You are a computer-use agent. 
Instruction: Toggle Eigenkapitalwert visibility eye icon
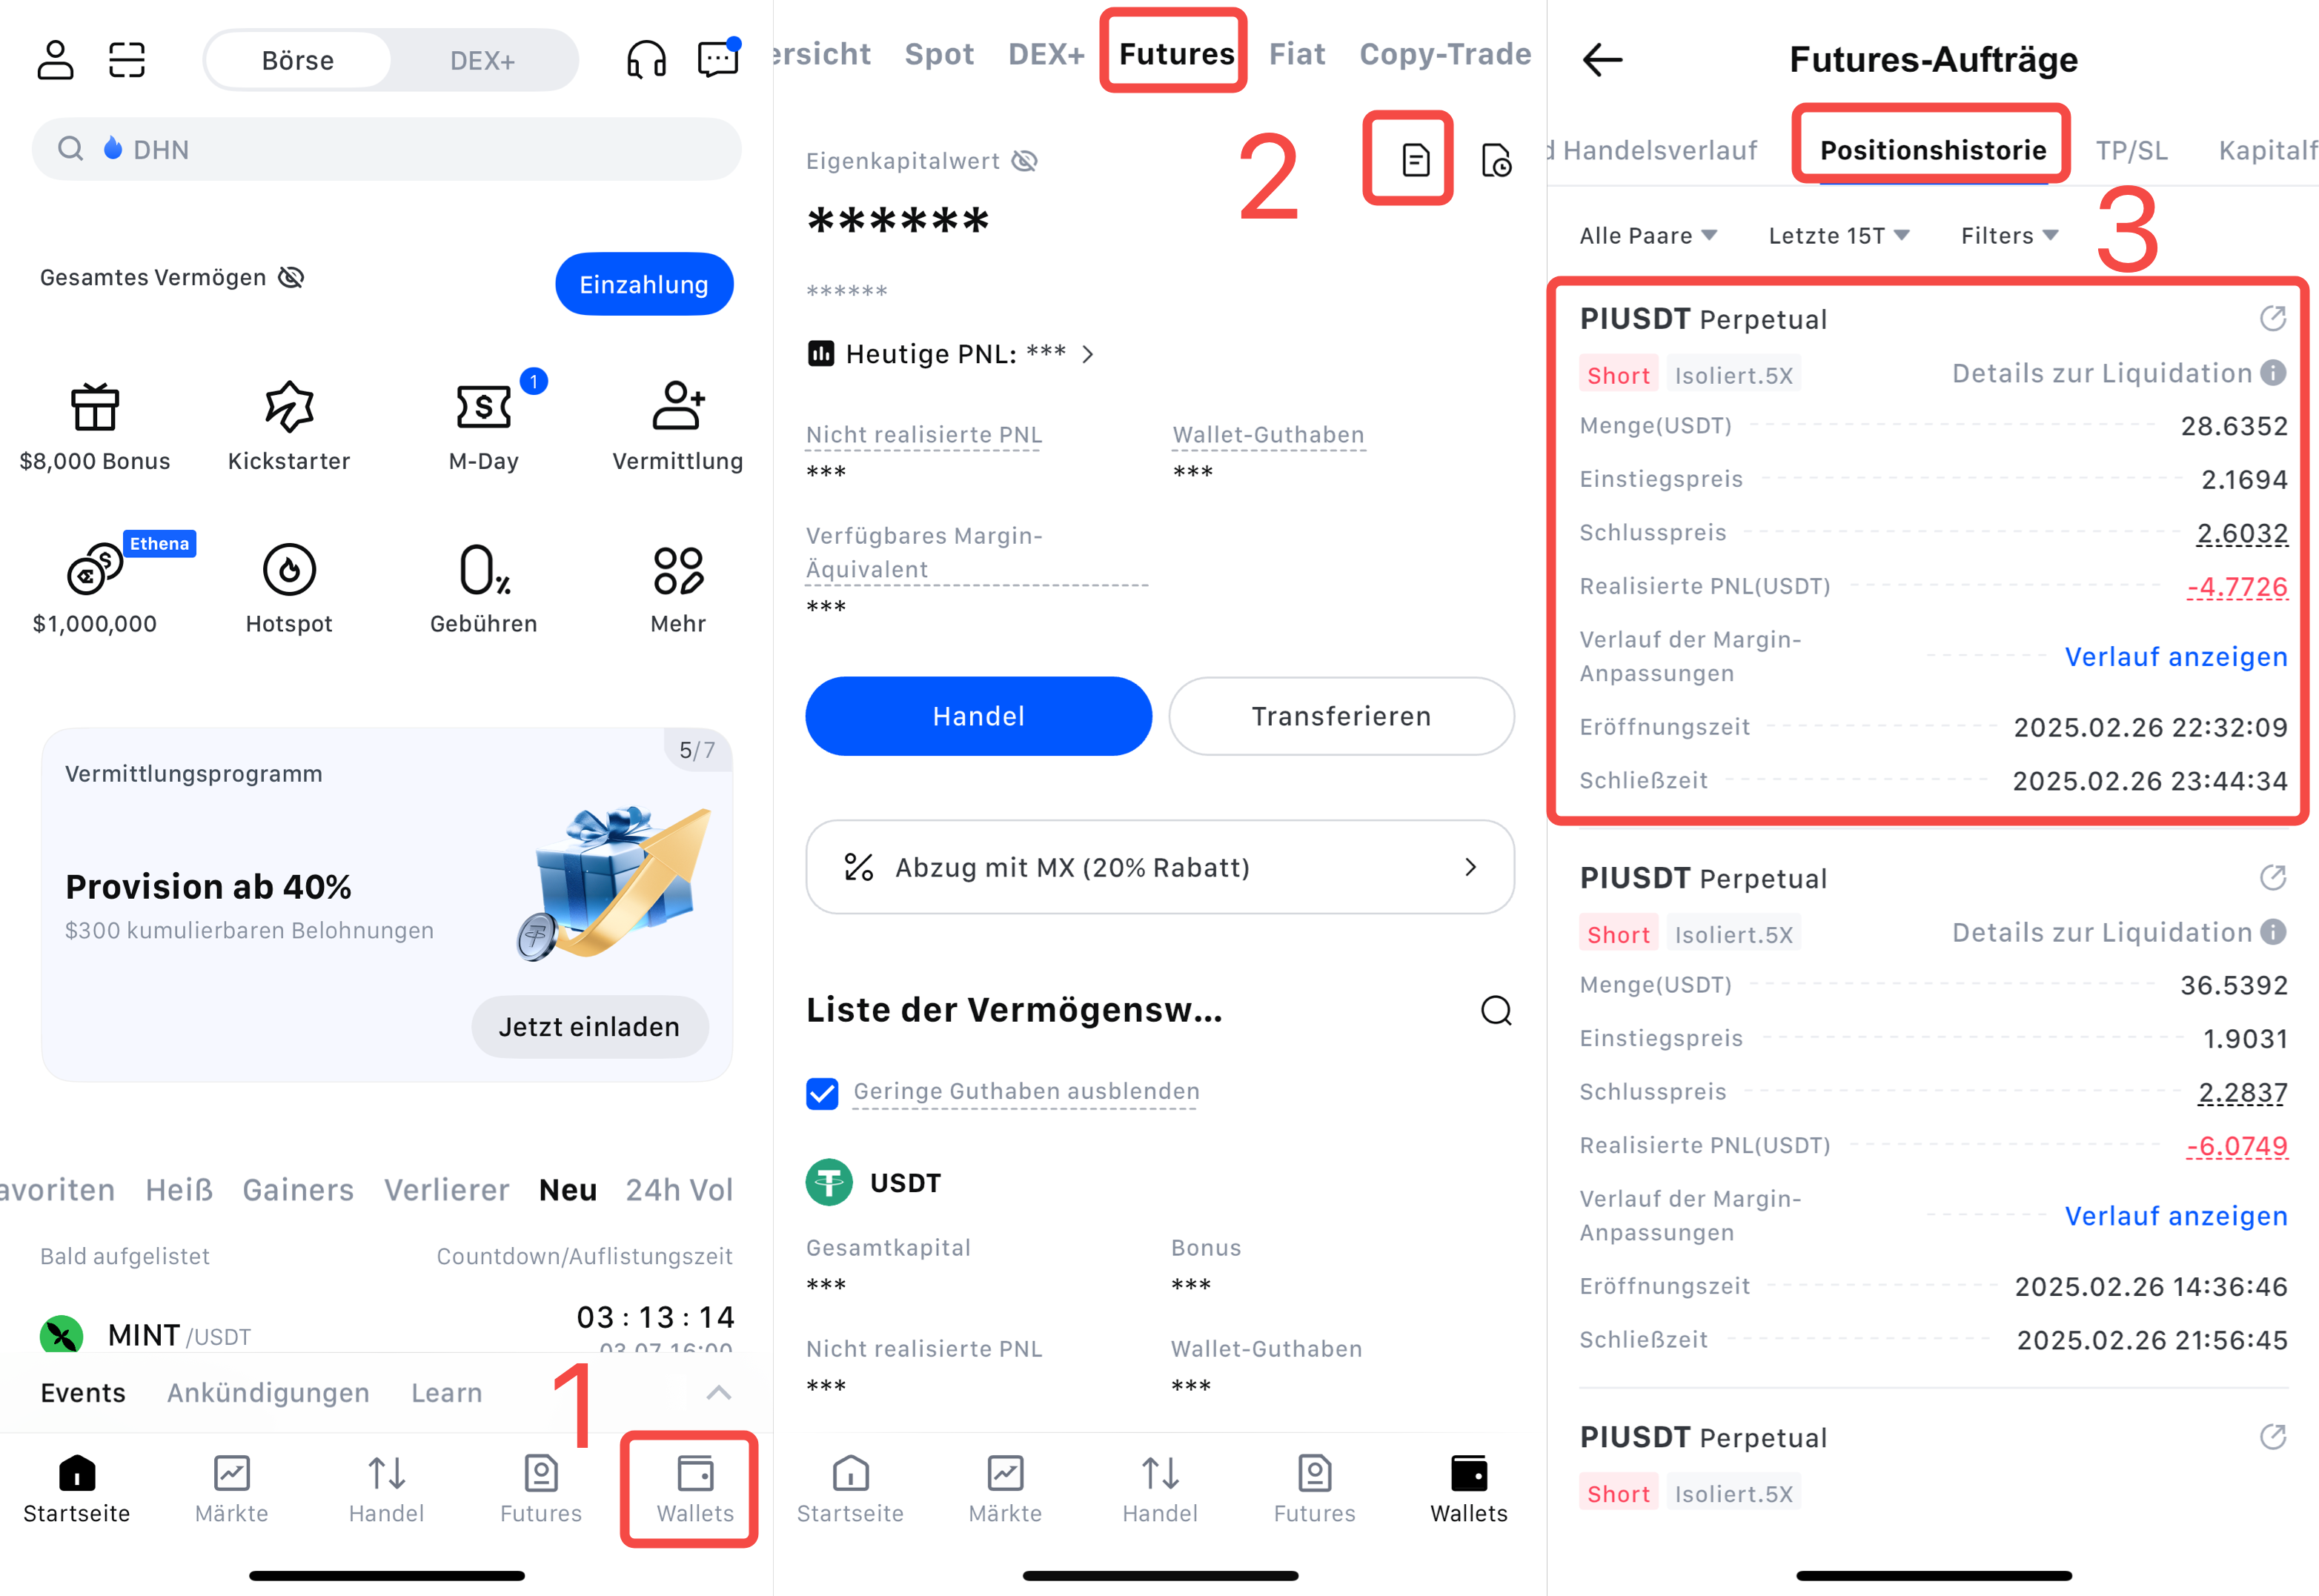[1025, 161]
